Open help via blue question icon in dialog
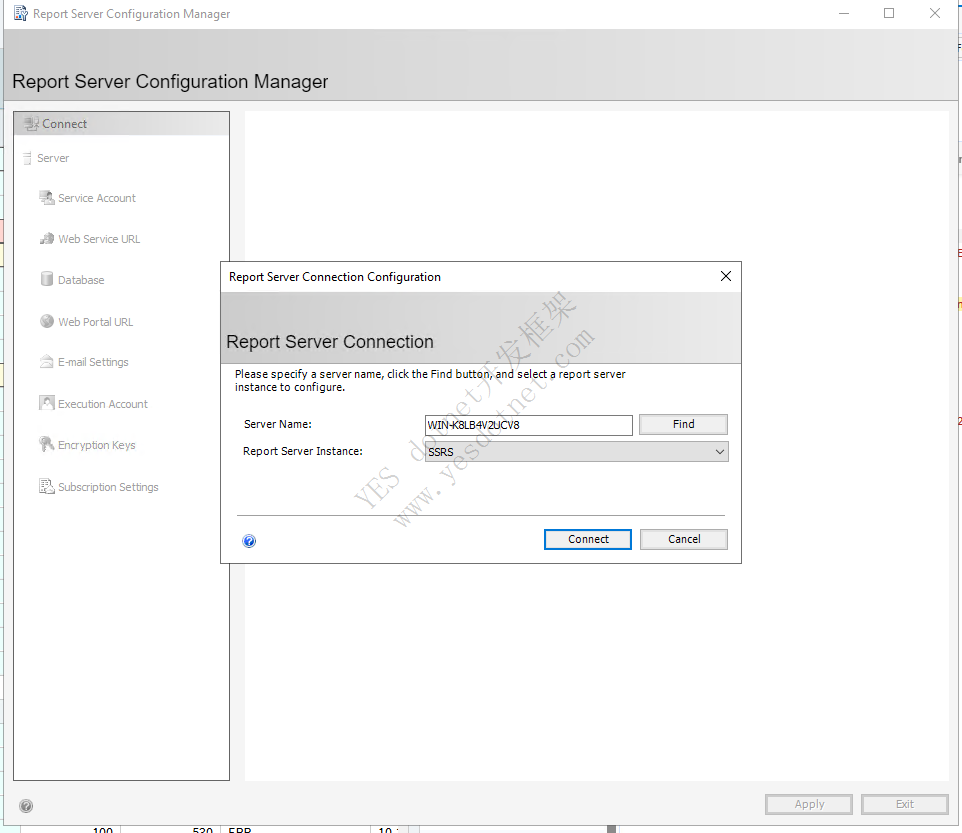962x833 pixels. tap(249, 541)
